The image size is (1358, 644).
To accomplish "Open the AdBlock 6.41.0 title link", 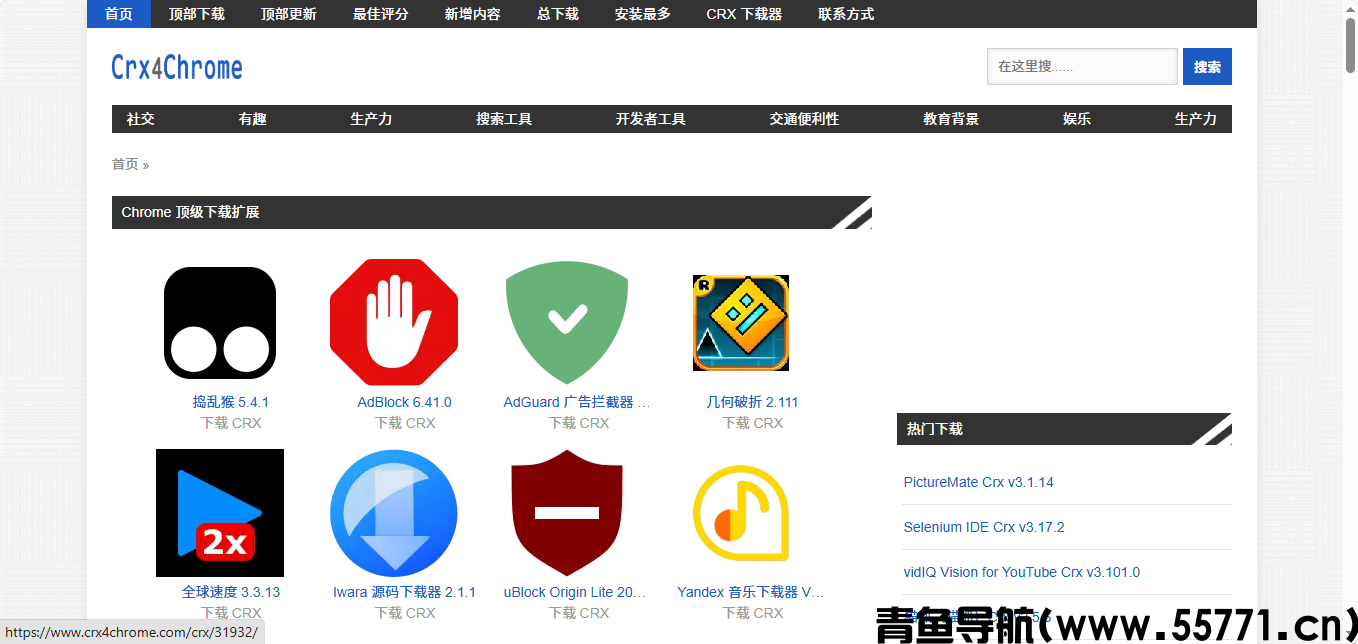I will (x=405, y=402).
